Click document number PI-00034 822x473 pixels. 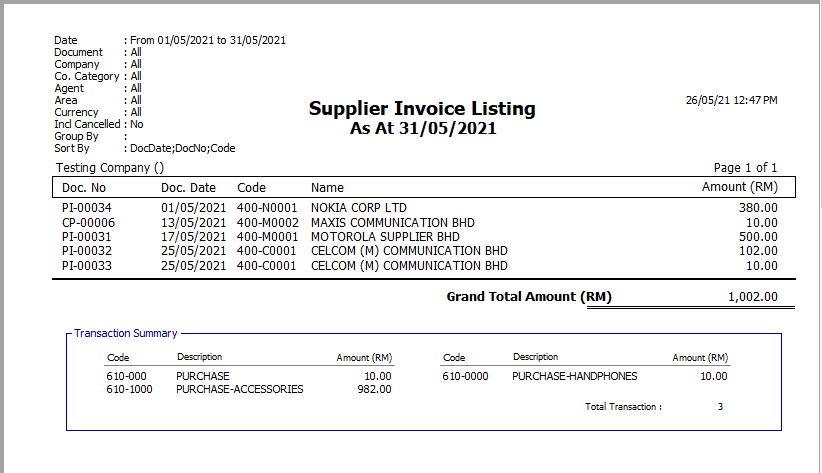[88, 208]
